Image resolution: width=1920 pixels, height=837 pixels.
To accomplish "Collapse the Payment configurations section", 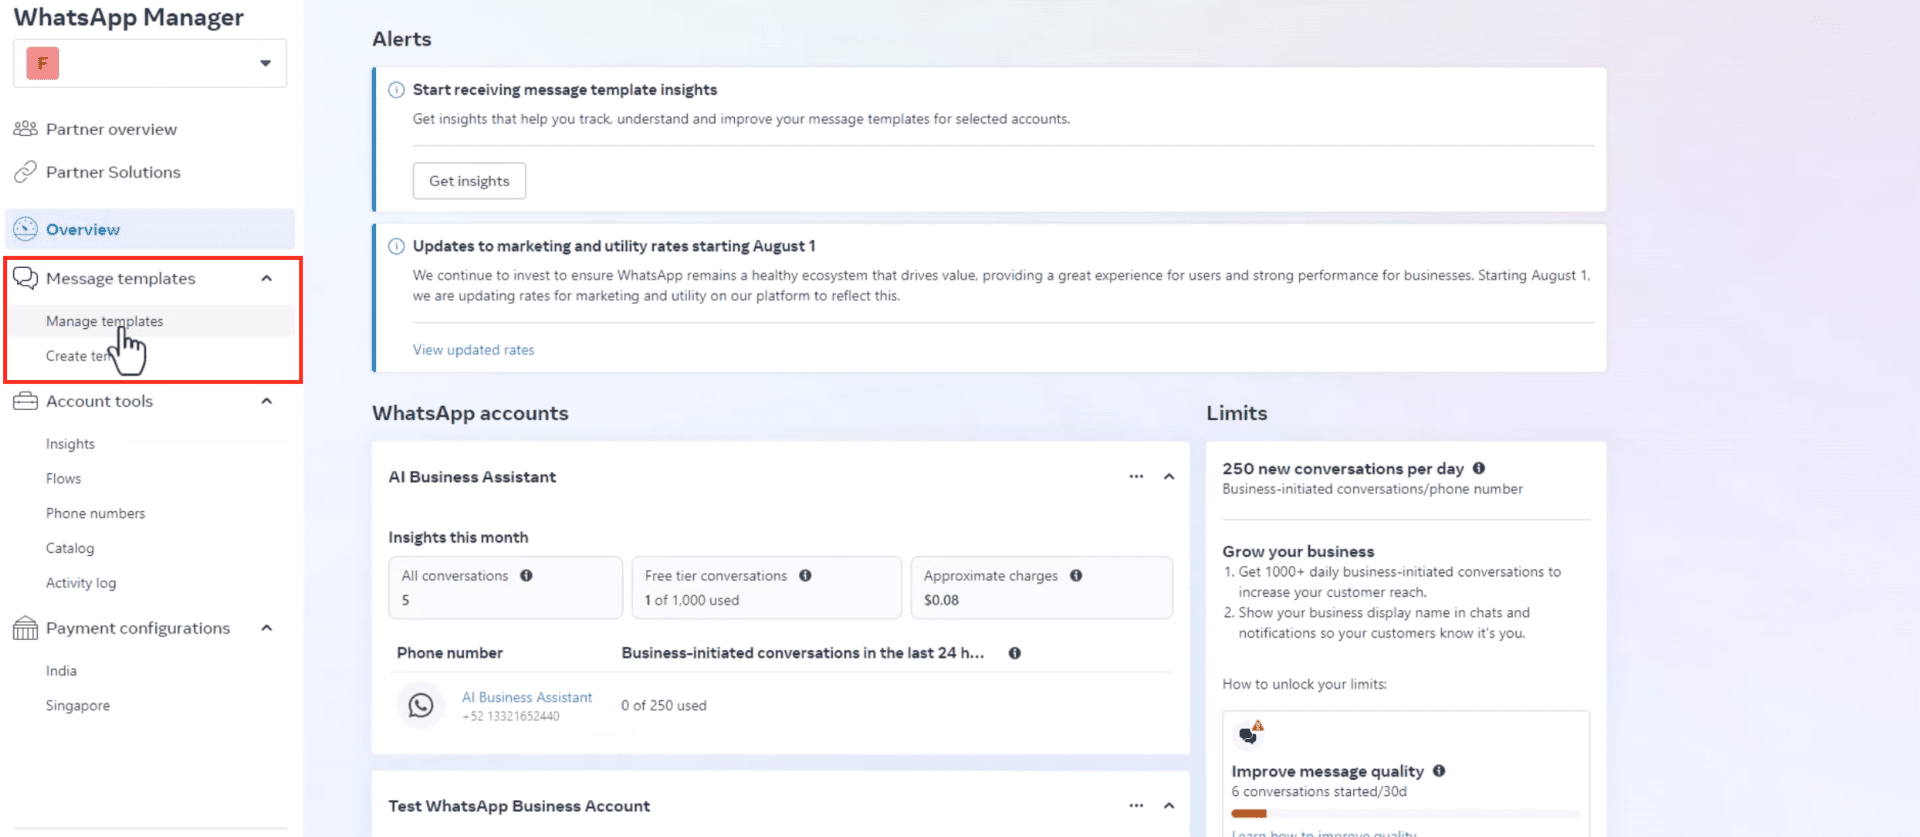I will (x=266, y=628).
